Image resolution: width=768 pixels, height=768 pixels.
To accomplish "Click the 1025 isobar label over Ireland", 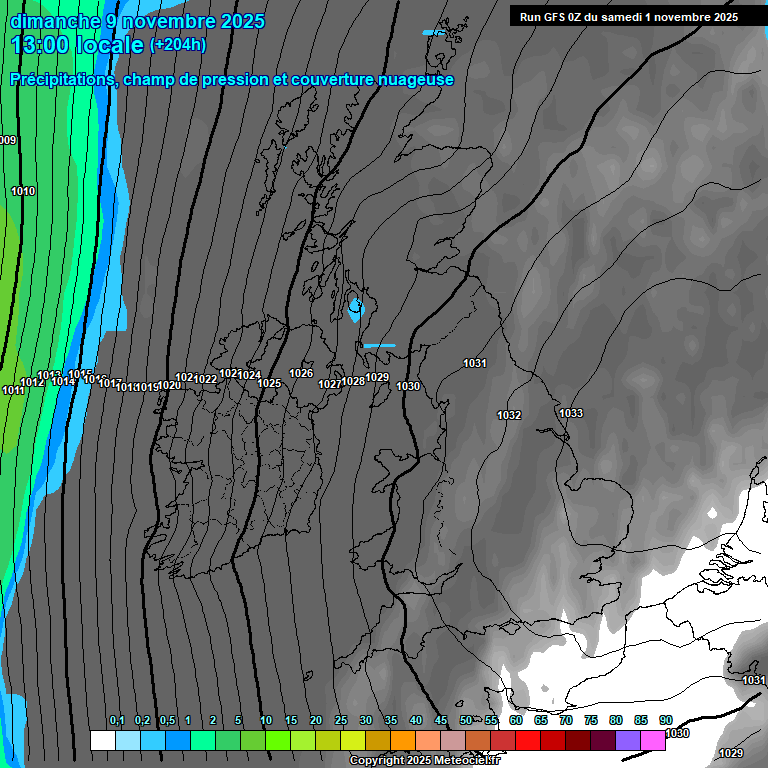I will pos(269,383).
